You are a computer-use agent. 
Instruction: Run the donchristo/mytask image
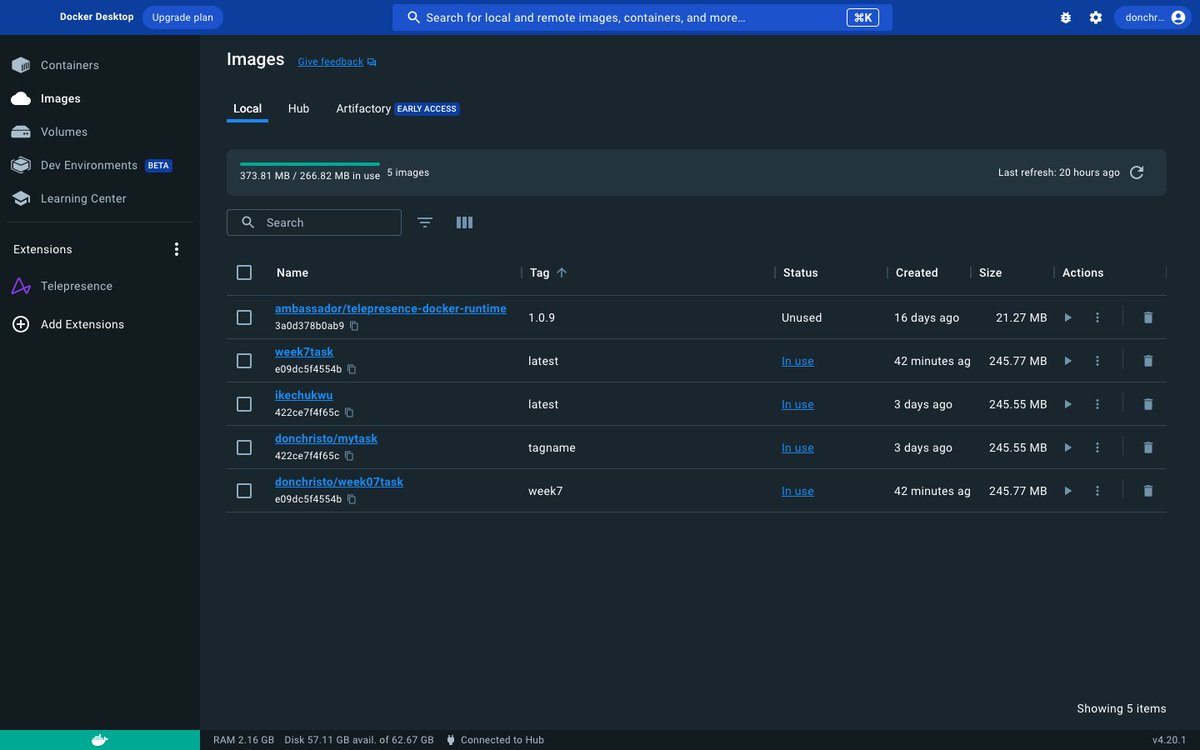1068,448
